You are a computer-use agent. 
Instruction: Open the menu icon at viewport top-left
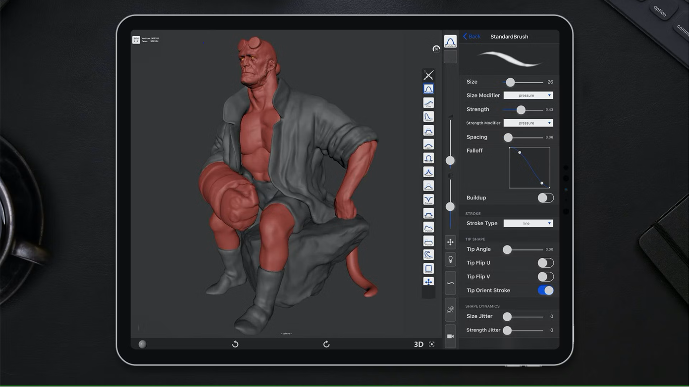tap(136, 40)
